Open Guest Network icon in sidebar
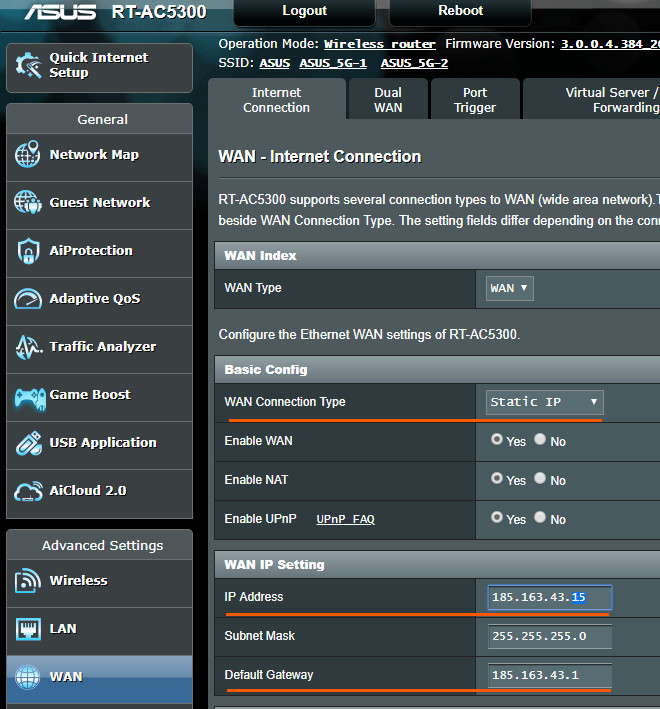The width and height of the screenshot is (660, 709). [x=28, y=203]
